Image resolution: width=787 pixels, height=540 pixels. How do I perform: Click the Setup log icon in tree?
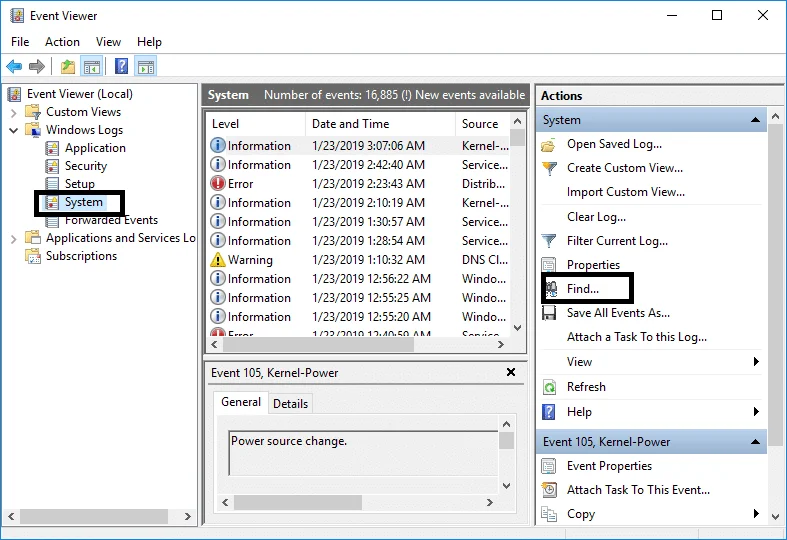52,184
